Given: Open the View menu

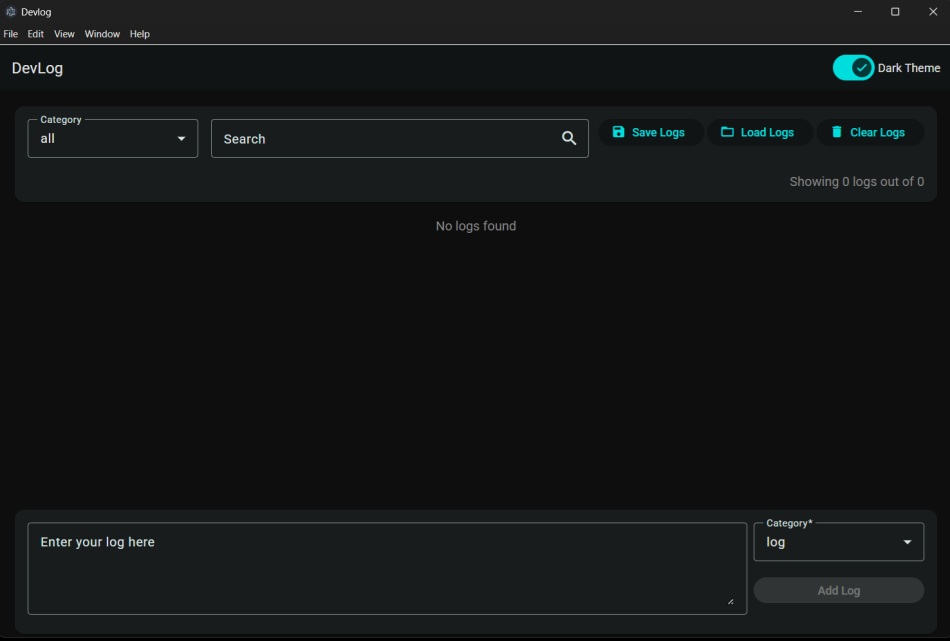Looking at the screenshot, I should tap(64, 33).
